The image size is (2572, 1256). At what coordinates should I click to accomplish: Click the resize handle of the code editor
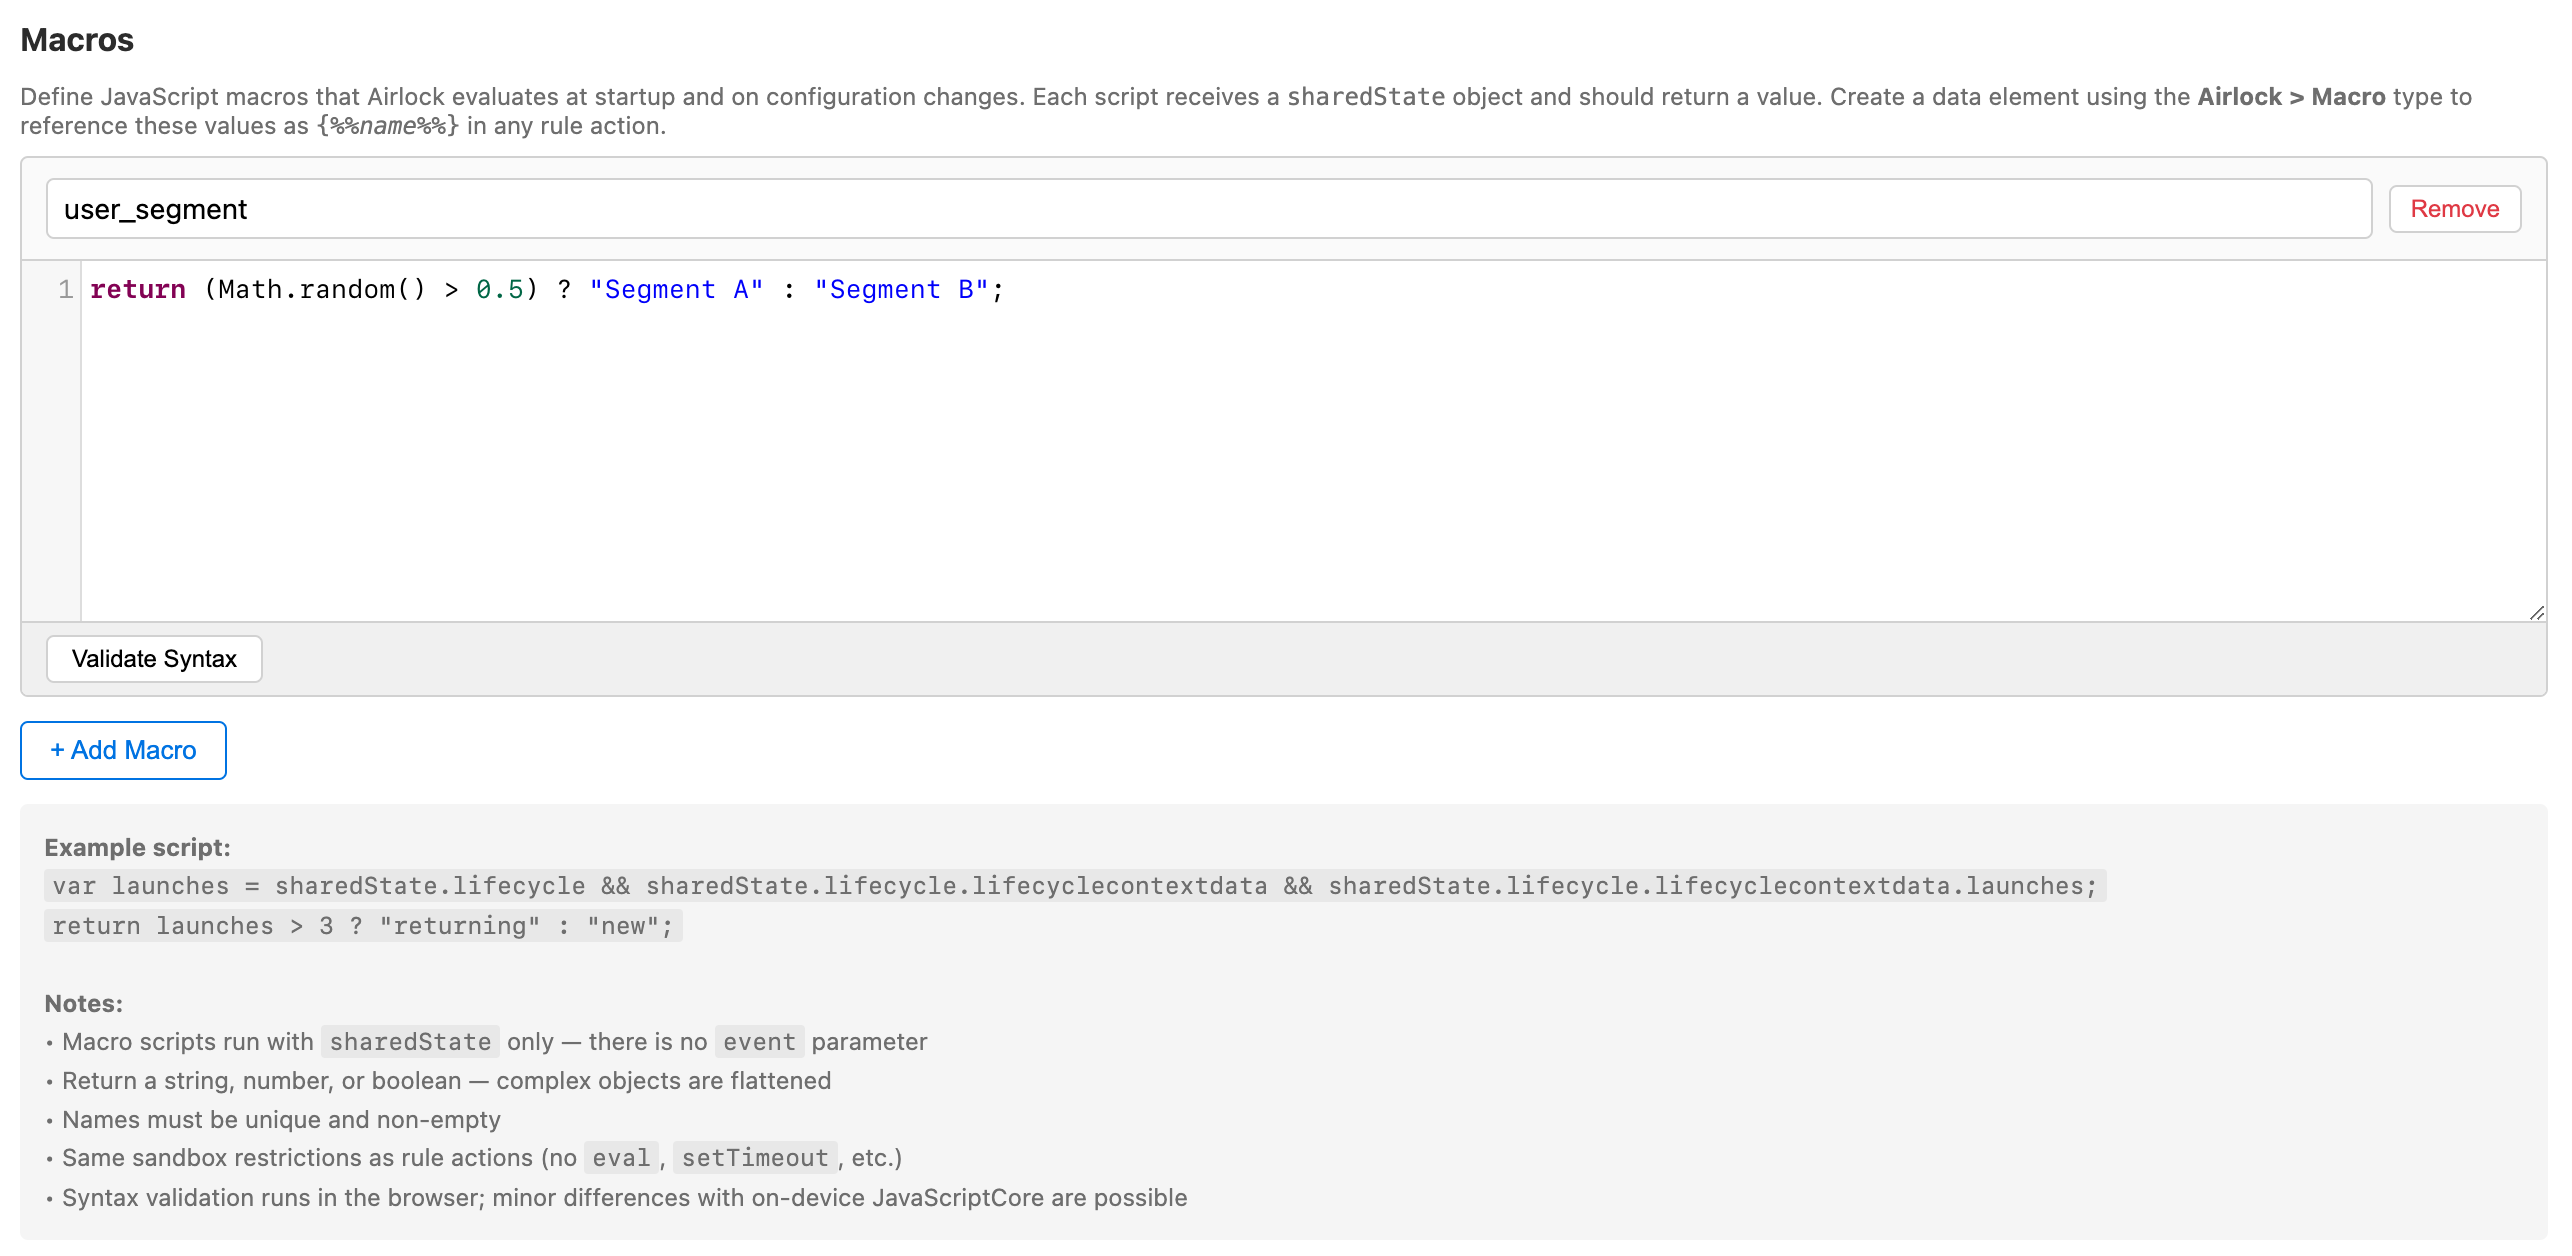(x=2536, y=612)
